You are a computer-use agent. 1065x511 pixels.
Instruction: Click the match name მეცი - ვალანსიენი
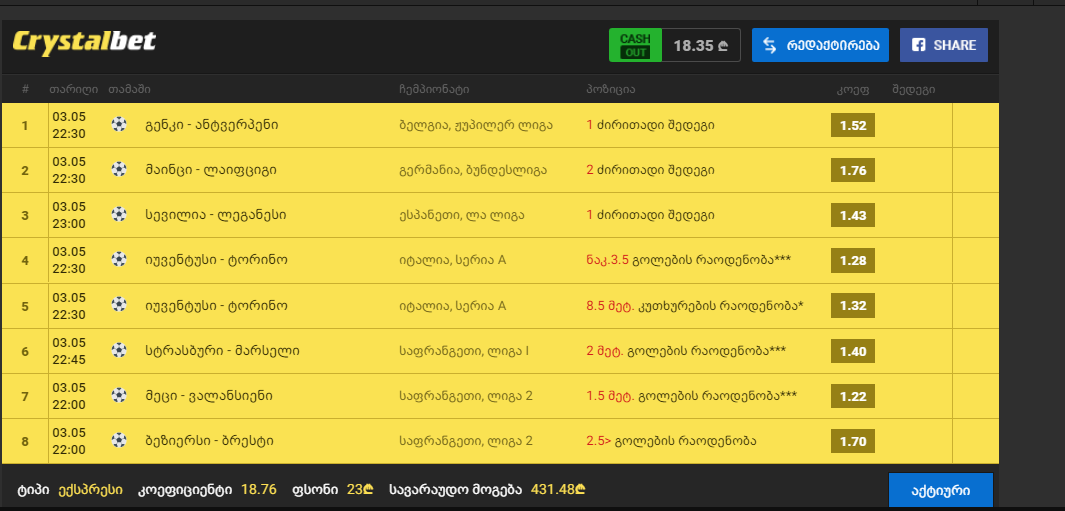pos(209,395)
